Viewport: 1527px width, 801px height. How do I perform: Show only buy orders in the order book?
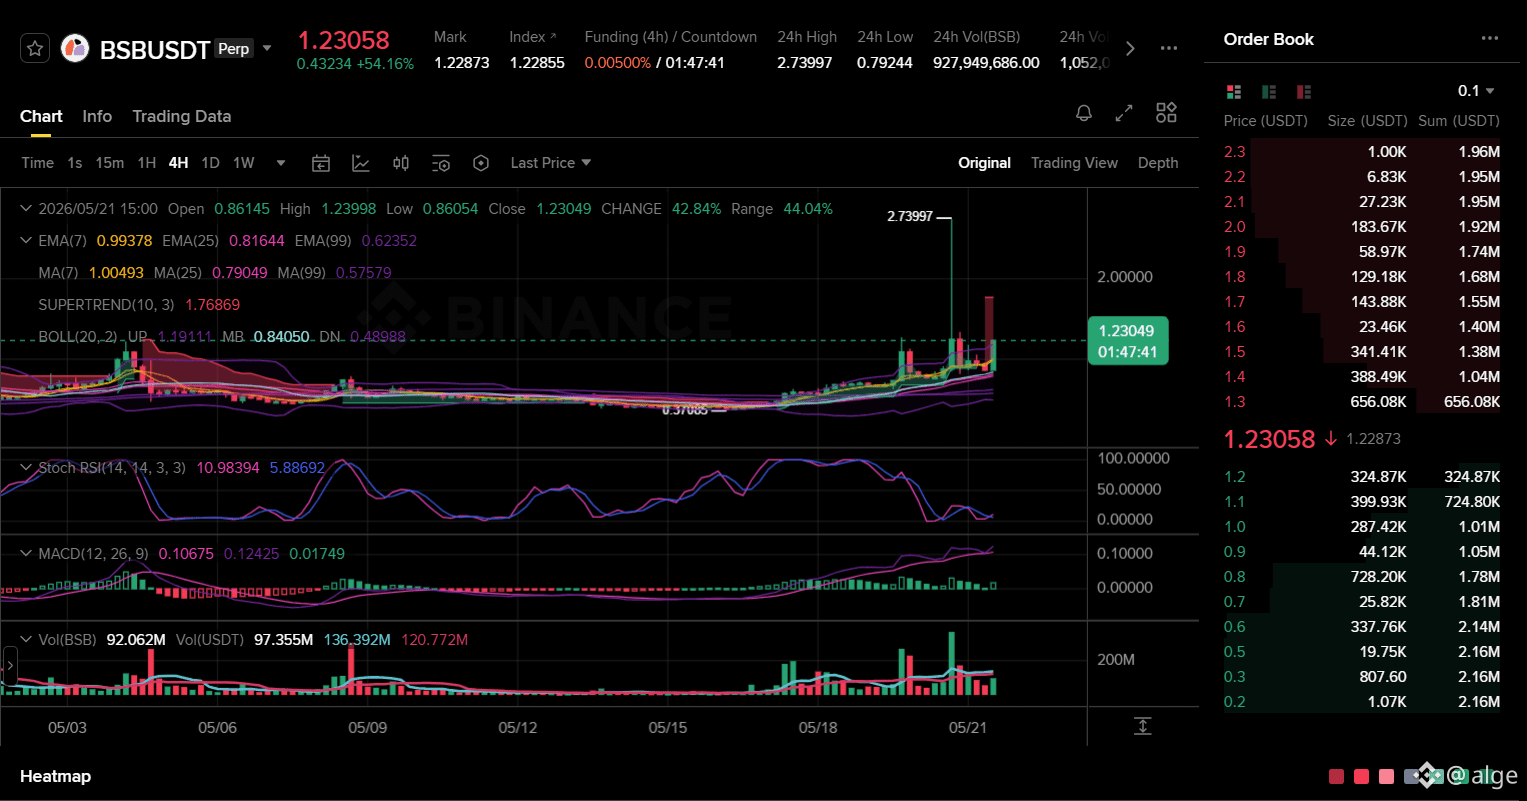pyautogui.click(x=1269, y=92)
